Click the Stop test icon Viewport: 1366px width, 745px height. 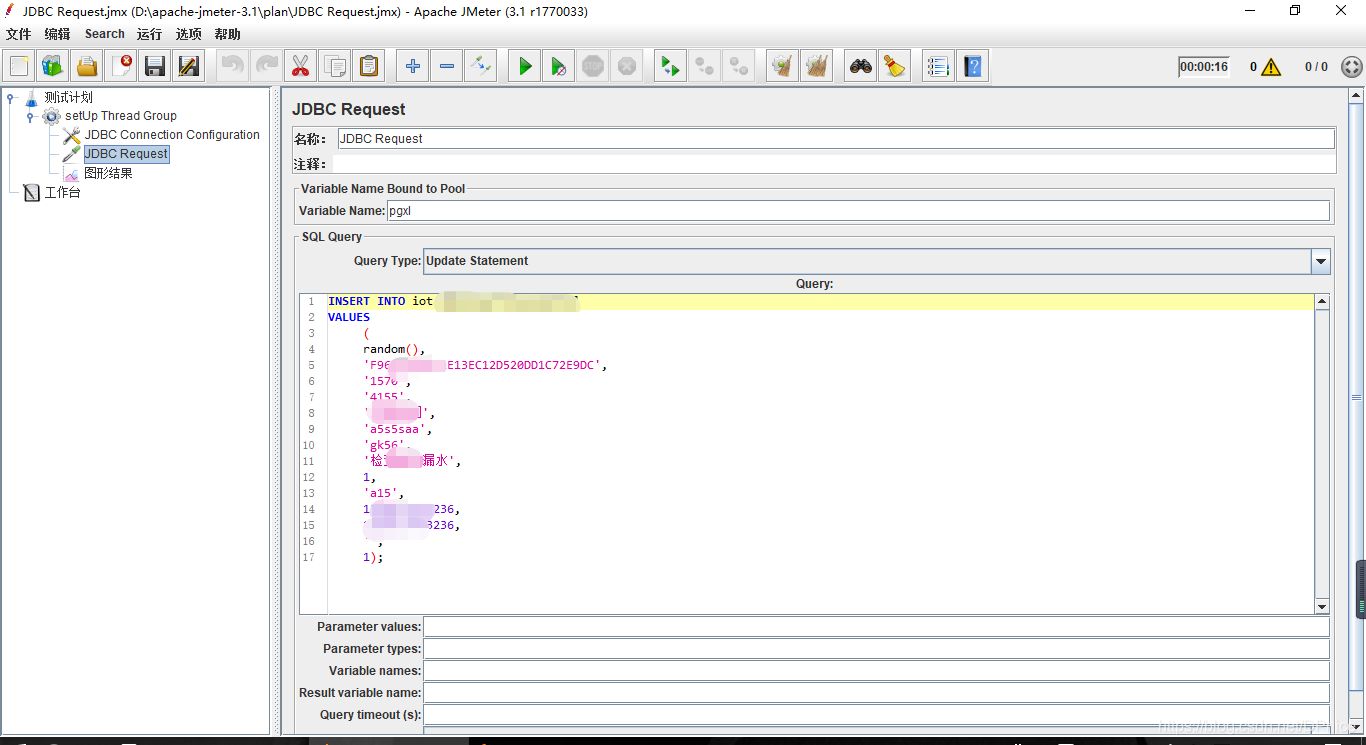(593, 67)
